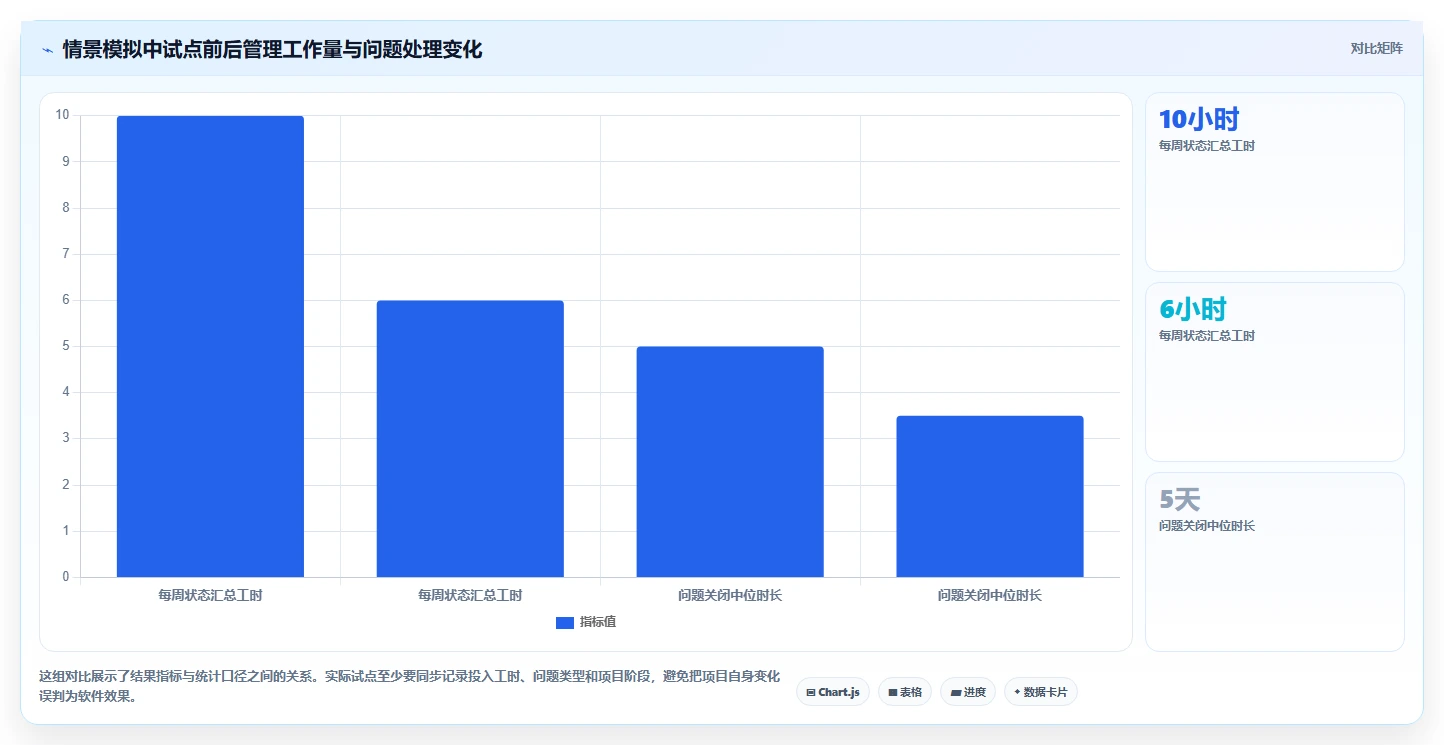Click the 每周状态汇总工时 caption under 6小时
This screenshot has height=745, width=1444.
1207,336
